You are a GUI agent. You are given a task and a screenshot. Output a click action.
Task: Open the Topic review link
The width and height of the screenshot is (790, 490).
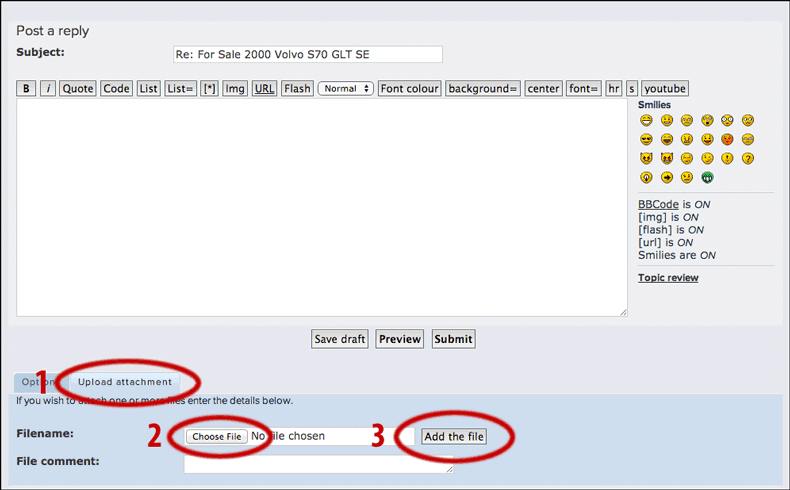click(x=668, y=278)
